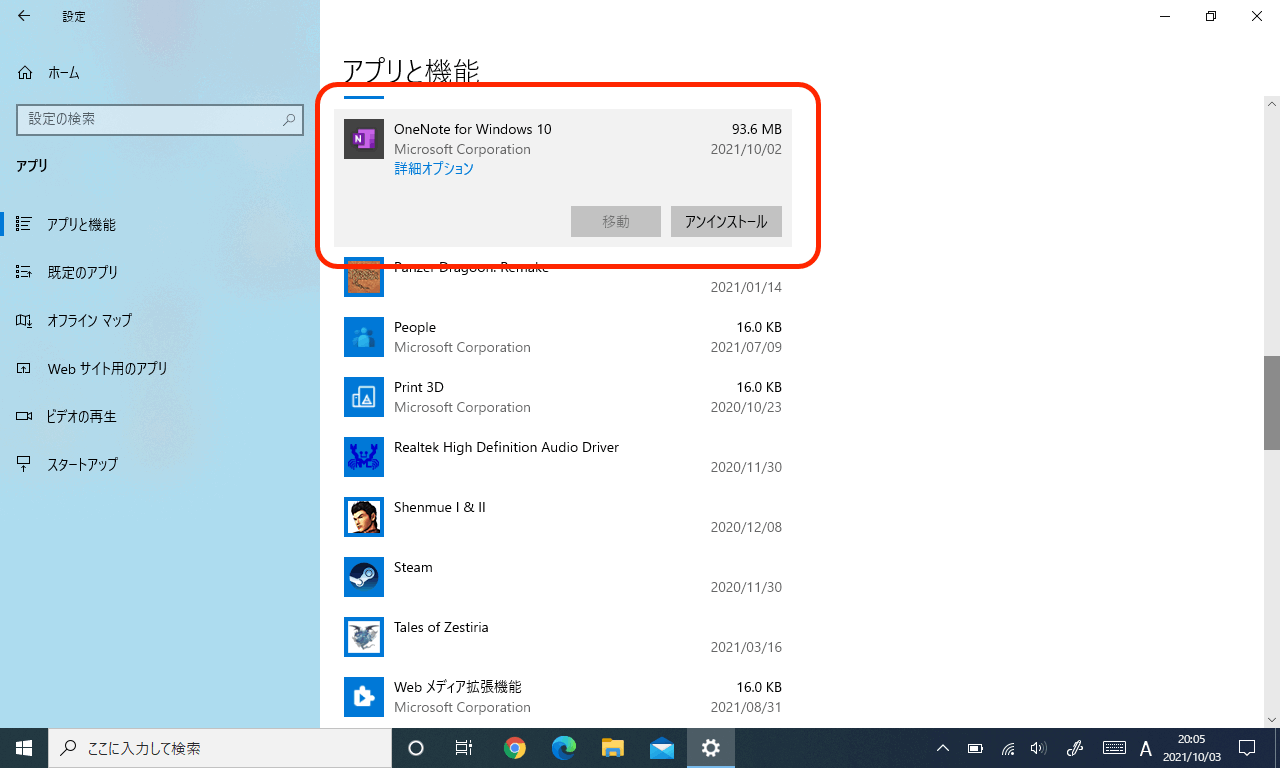This screenshot has width=1280, height=768.
Task: Open Microsoft Edge from the taskbar
Action: pyautogui.click(x=564, y=748)
